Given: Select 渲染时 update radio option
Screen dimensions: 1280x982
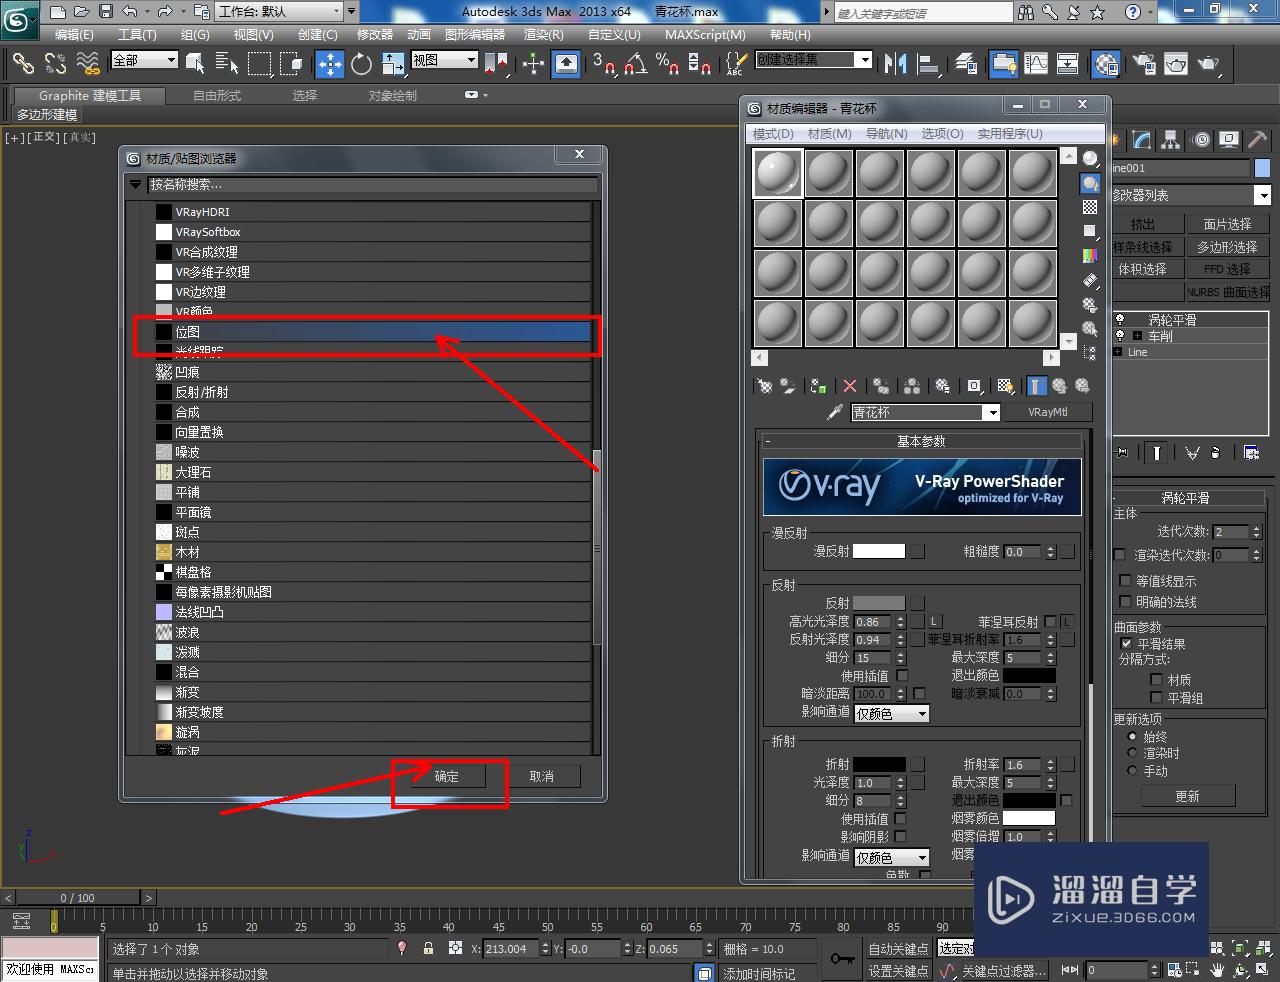Looking at the screenshot, I should 1132,753.
